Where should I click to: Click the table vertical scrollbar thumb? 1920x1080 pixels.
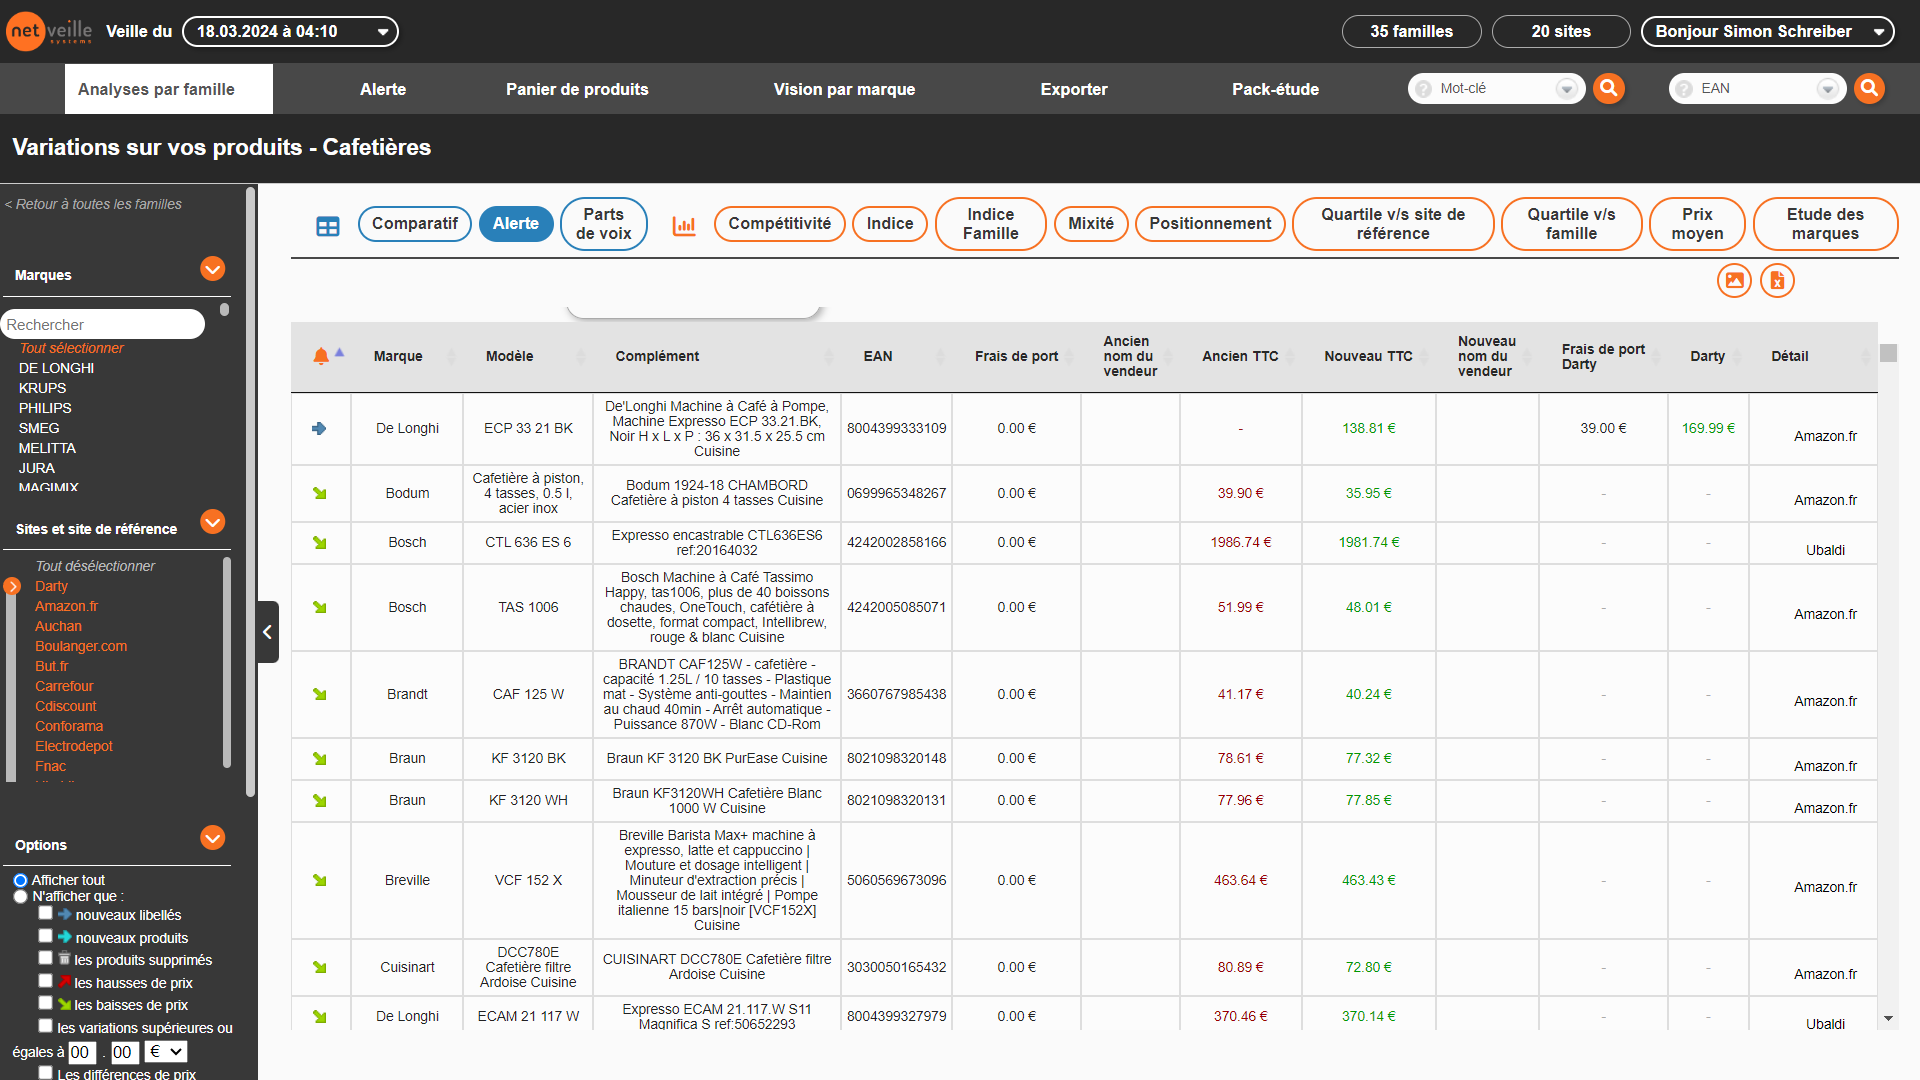pyautogui.click(x=1888, y=353)
